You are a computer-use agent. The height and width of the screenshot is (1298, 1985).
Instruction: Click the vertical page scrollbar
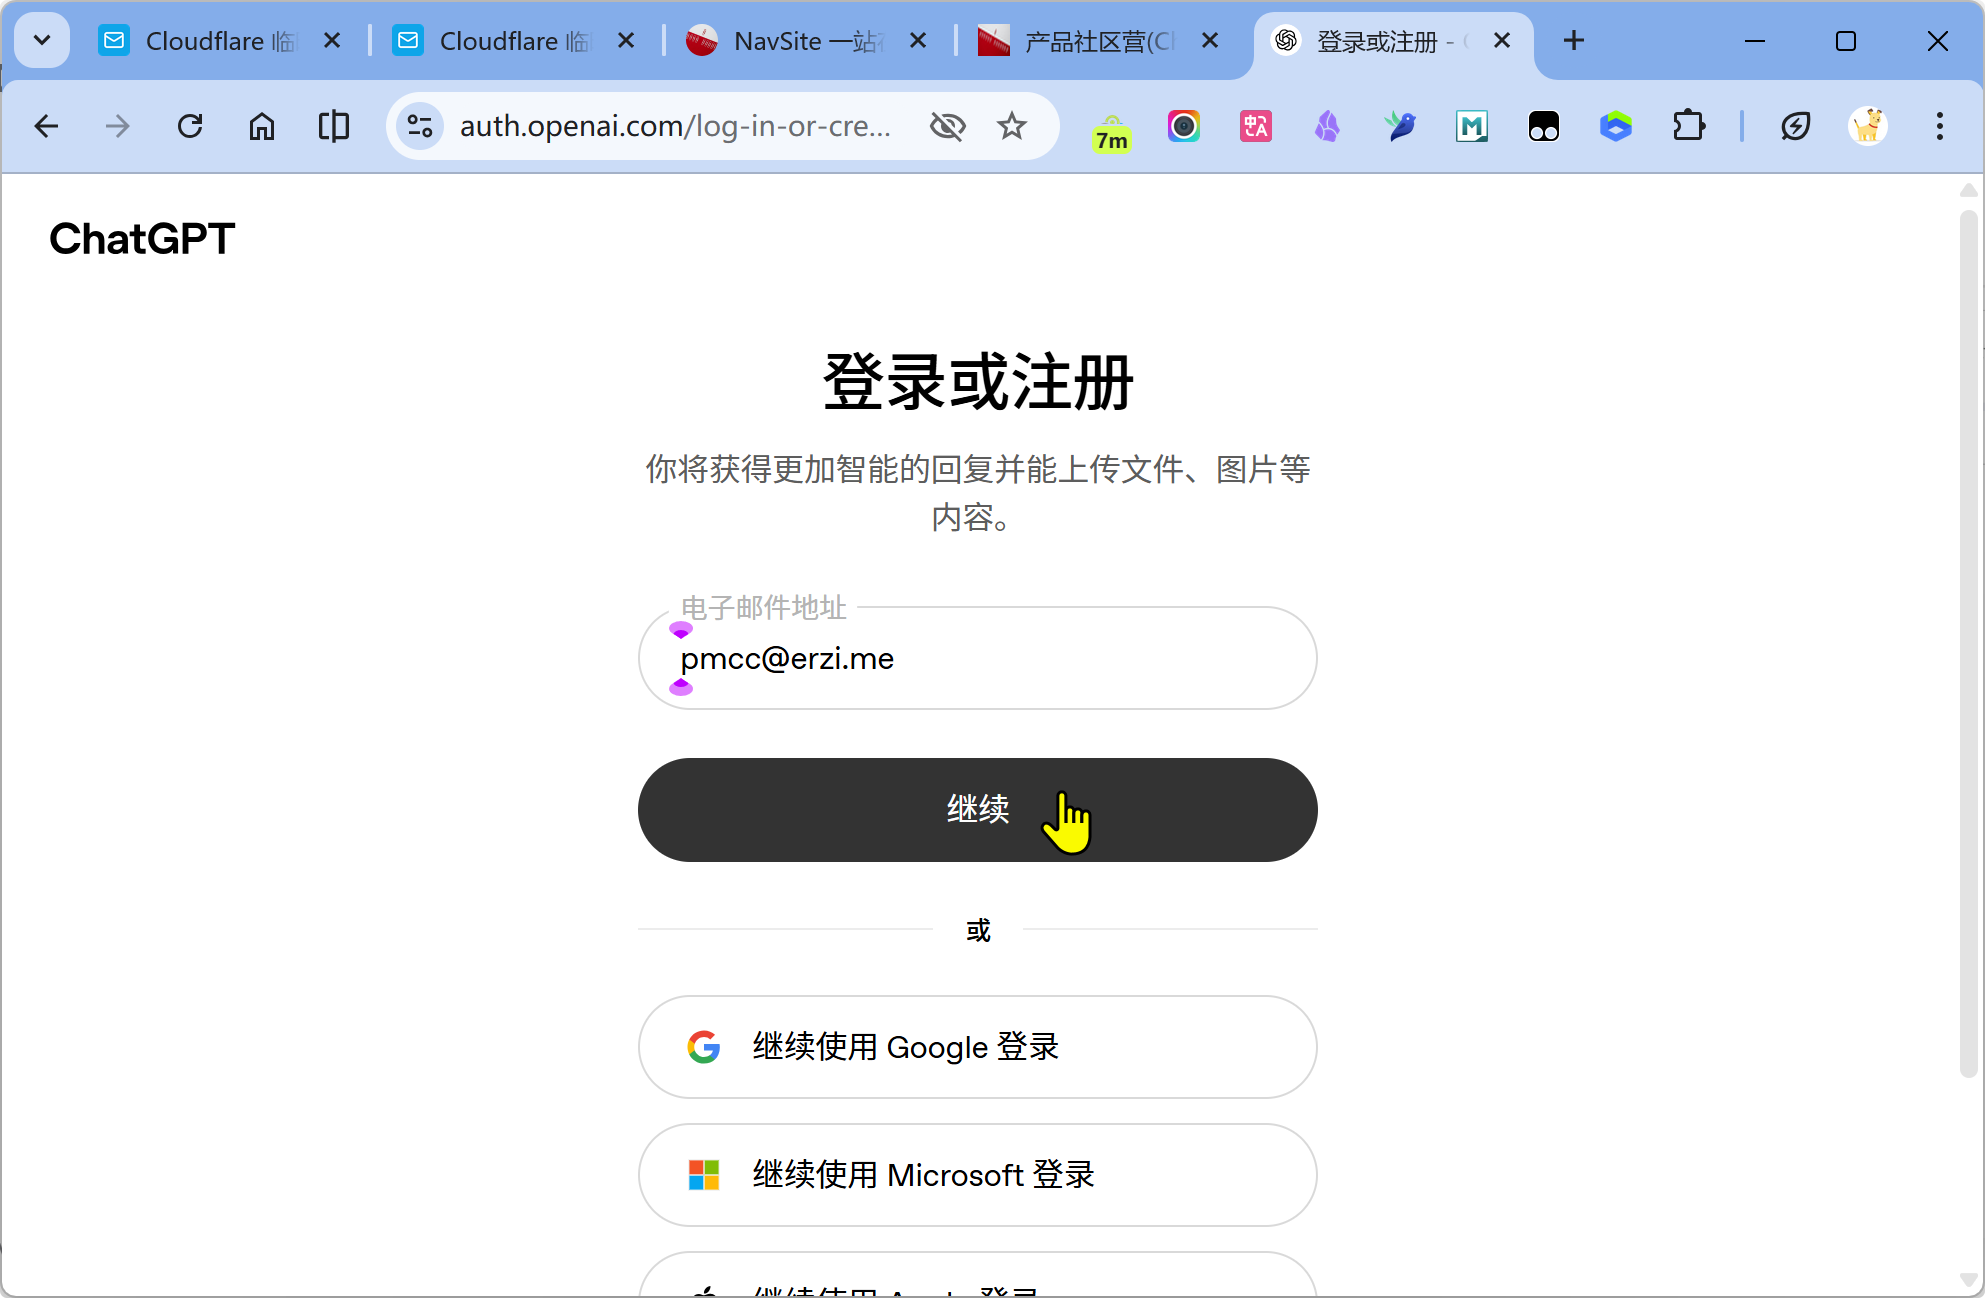1968,640
